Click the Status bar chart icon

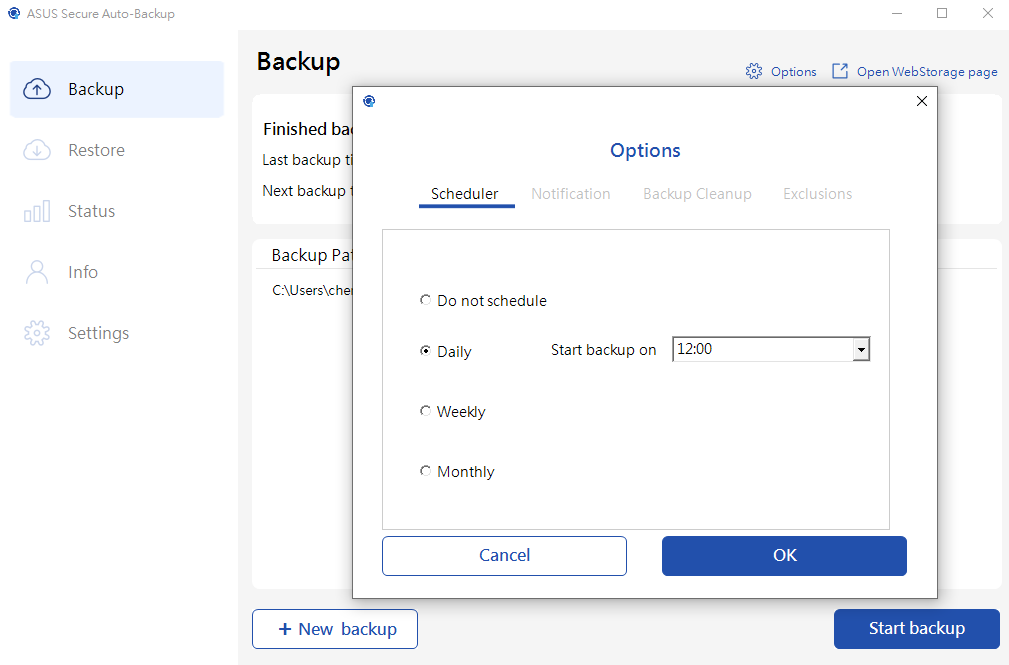[x=37, y=211]
